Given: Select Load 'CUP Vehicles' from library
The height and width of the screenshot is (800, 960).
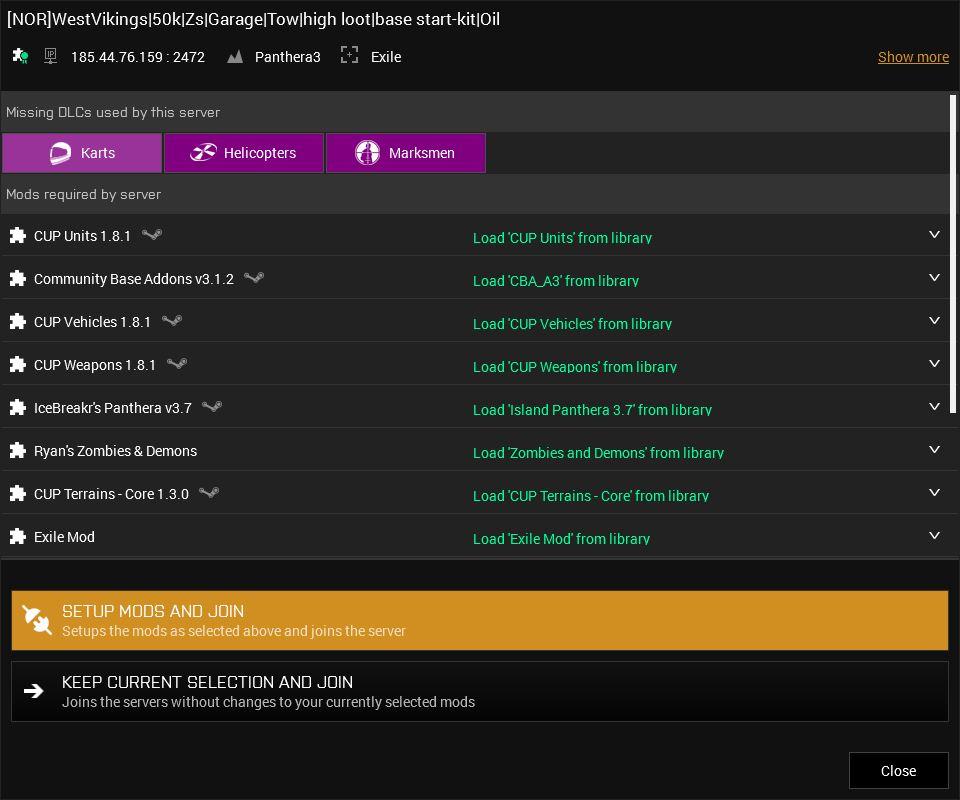Looking at the screenshot, I should (572, 323).
